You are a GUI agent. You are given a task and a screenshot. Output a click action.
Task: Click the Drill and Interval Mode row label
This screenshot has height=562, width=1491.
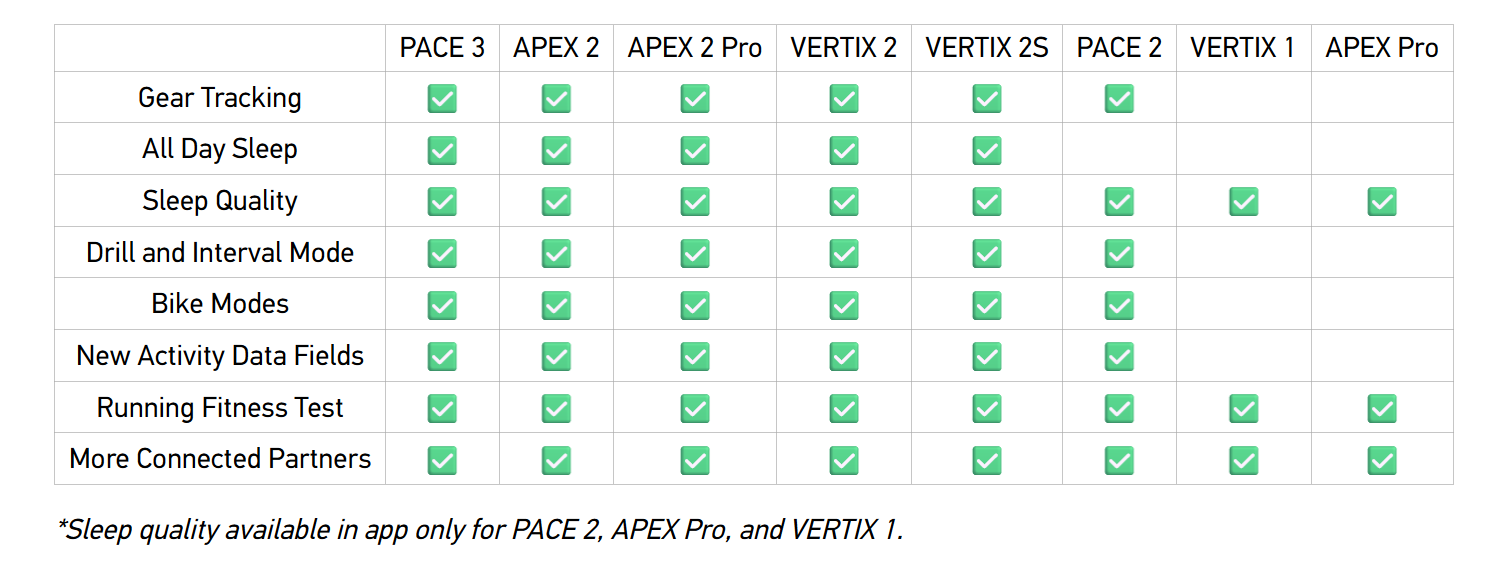pos(220,253)
